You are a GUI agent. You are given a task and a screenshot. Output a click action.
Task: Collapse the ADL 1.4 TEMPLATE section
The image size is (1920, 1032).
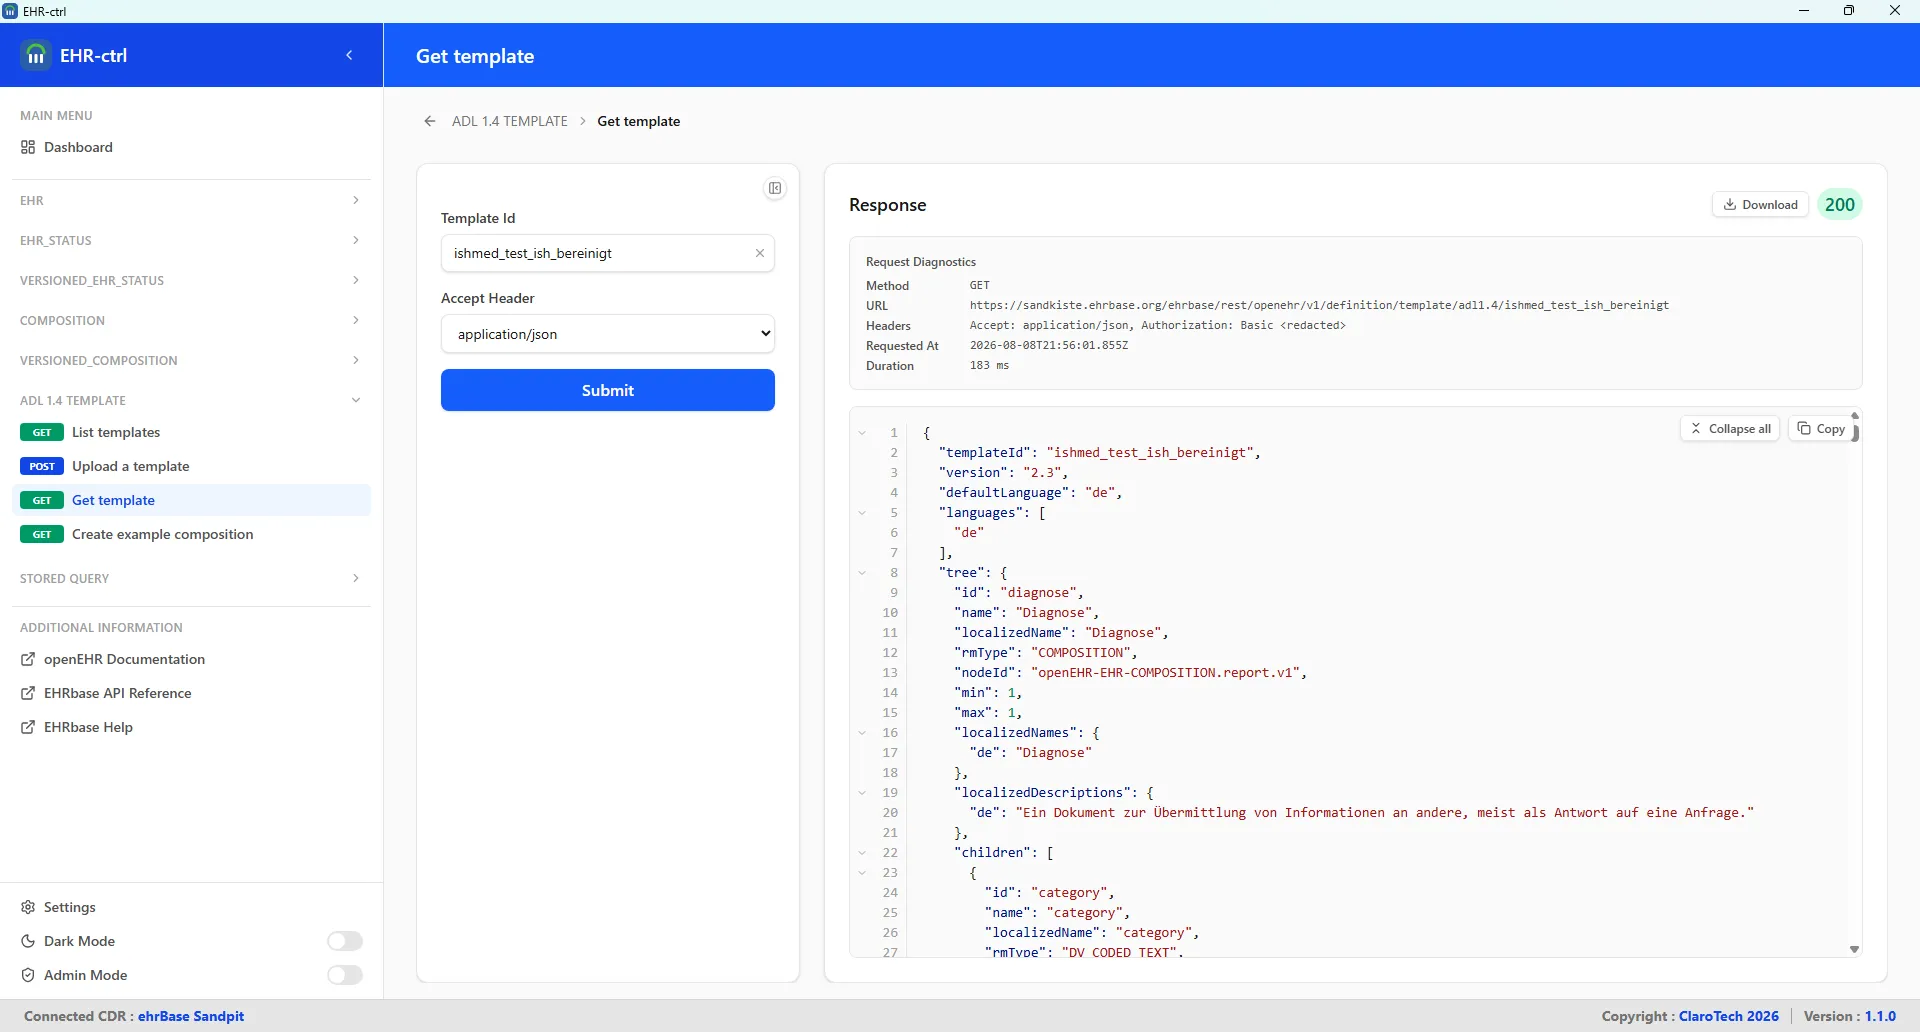[x=190, y=400]
